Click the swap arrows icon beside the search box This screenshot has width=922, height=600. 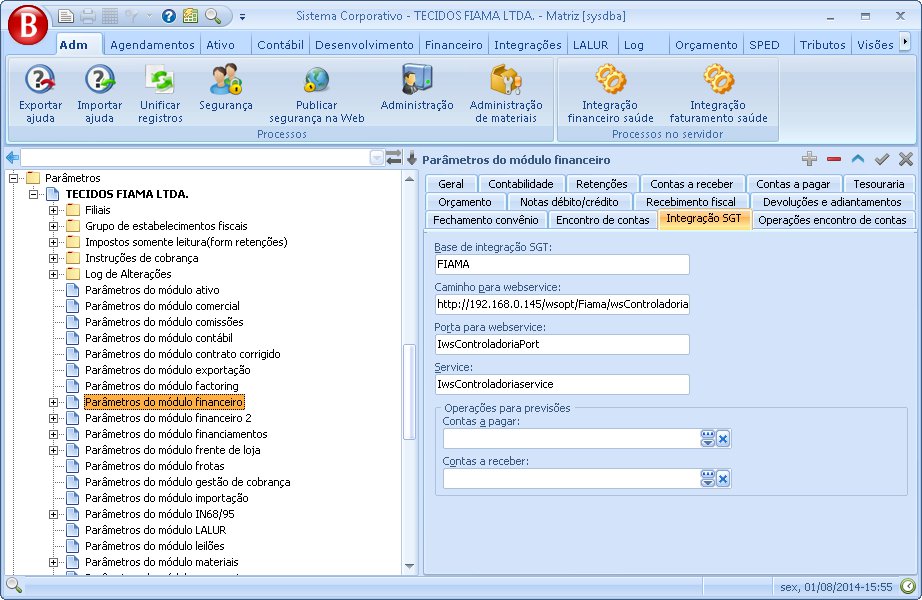coord(394,158)
